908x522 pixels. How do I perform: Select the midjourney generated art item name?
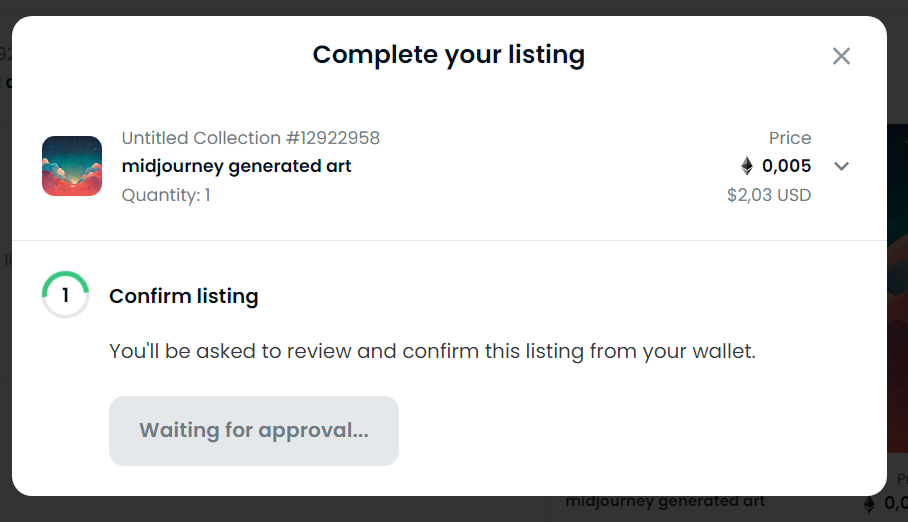click(x=236, y=166)
